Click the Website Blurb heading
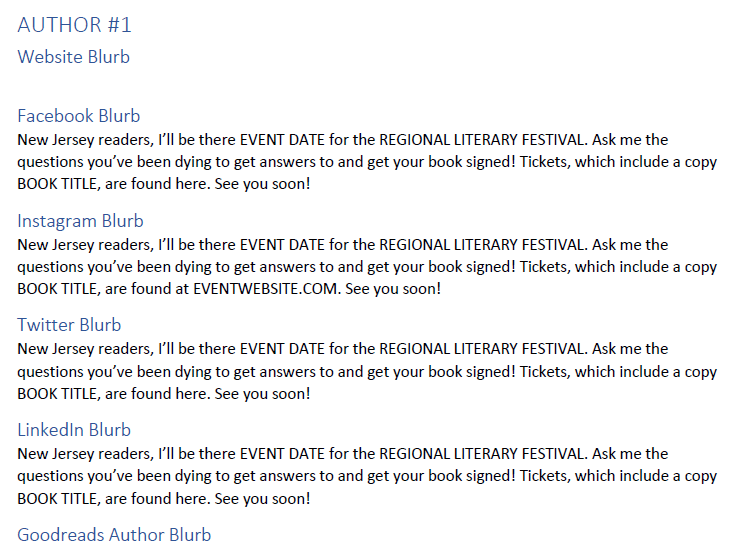This screenshot has height=551, width=744. (x=73, y=57)
